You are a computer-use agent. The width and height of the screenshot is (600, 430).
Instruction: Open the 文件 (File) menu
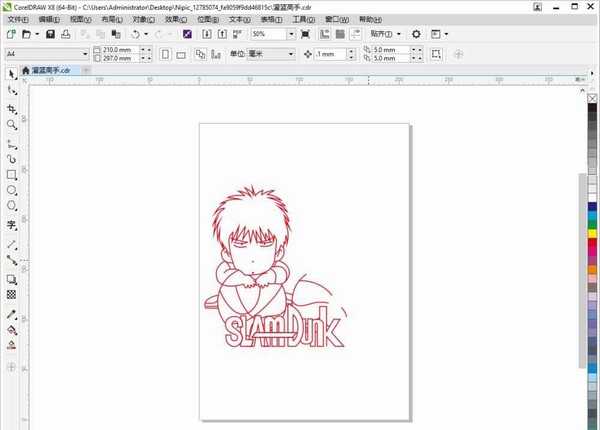18,19
